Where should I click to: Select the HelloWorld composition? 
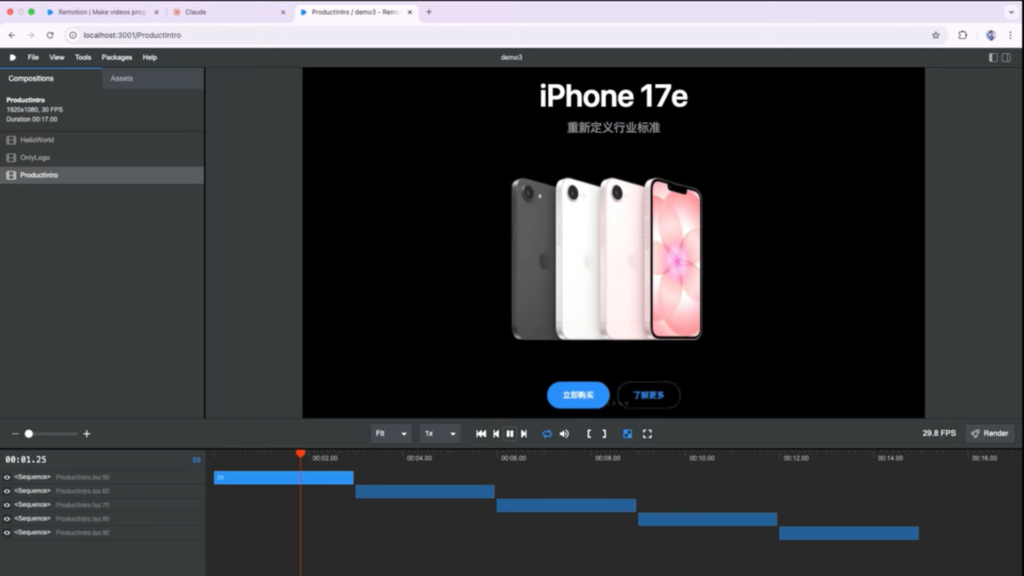point(102,140)
